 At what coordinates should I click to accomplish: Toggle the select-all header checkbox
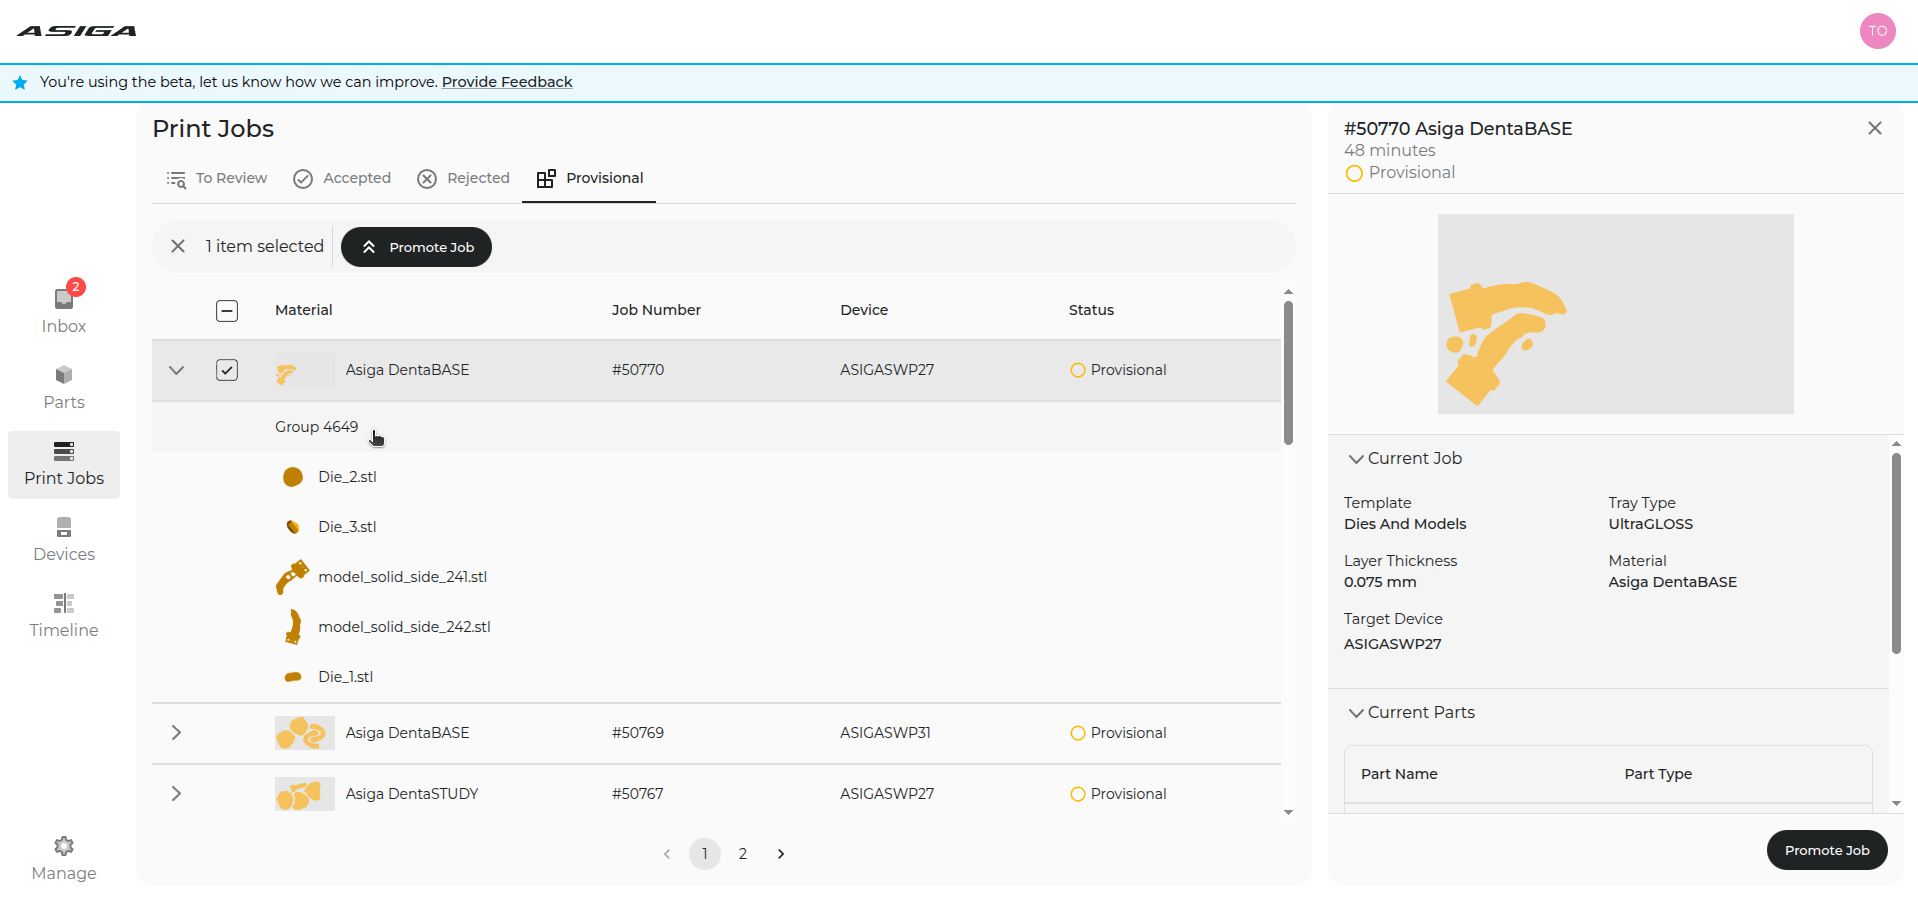(227, 311)
